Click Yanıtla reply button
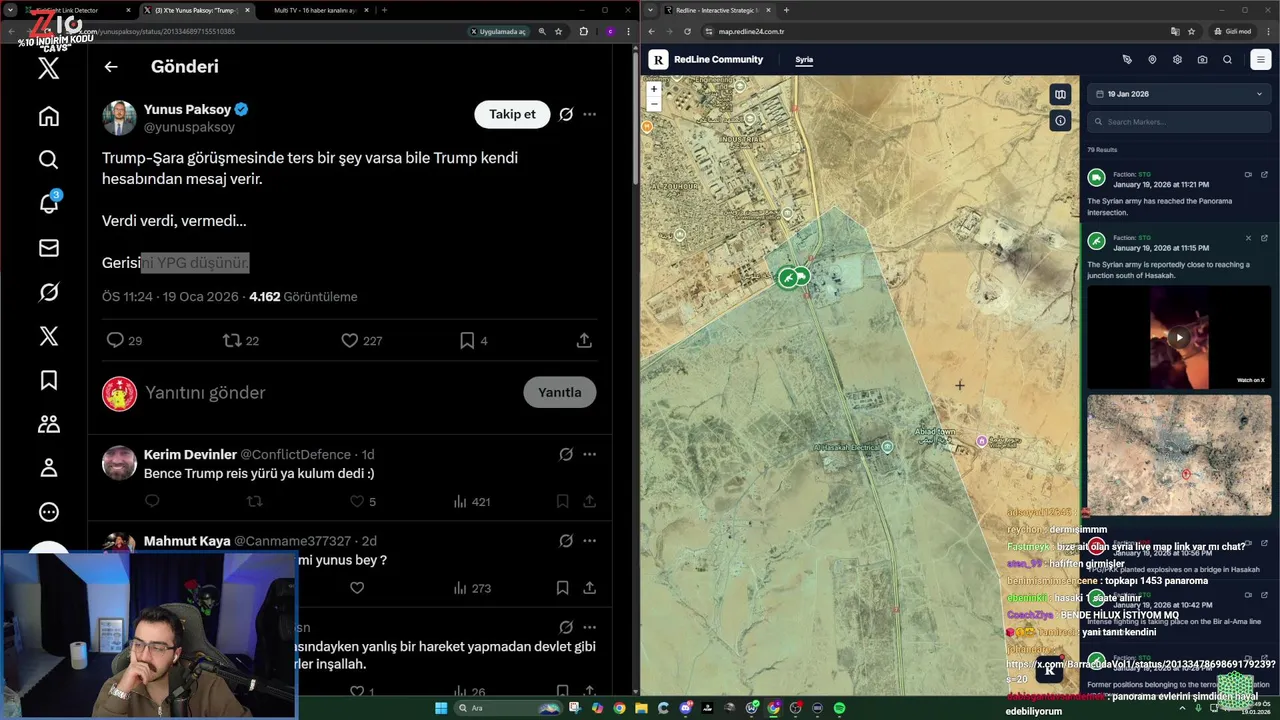The width and height of the screenshot is (1280, 720). tap(560, 392)
